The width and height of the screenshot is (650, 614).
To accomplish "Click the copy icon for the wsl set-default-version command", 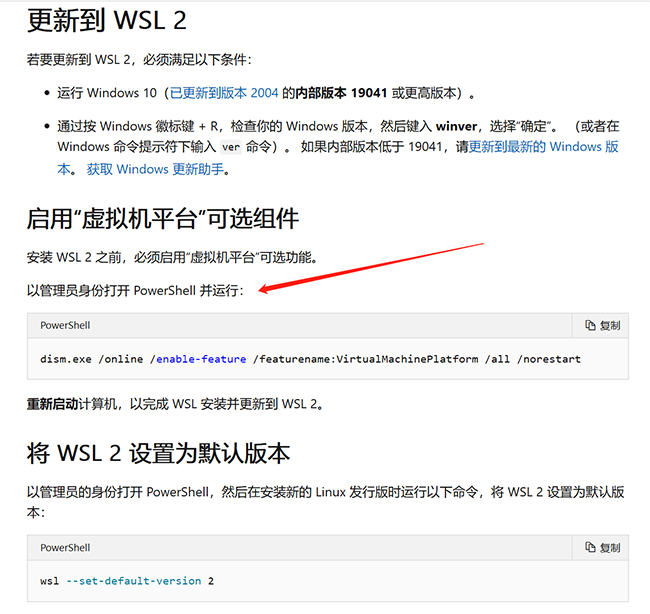I will click(590, 547).
